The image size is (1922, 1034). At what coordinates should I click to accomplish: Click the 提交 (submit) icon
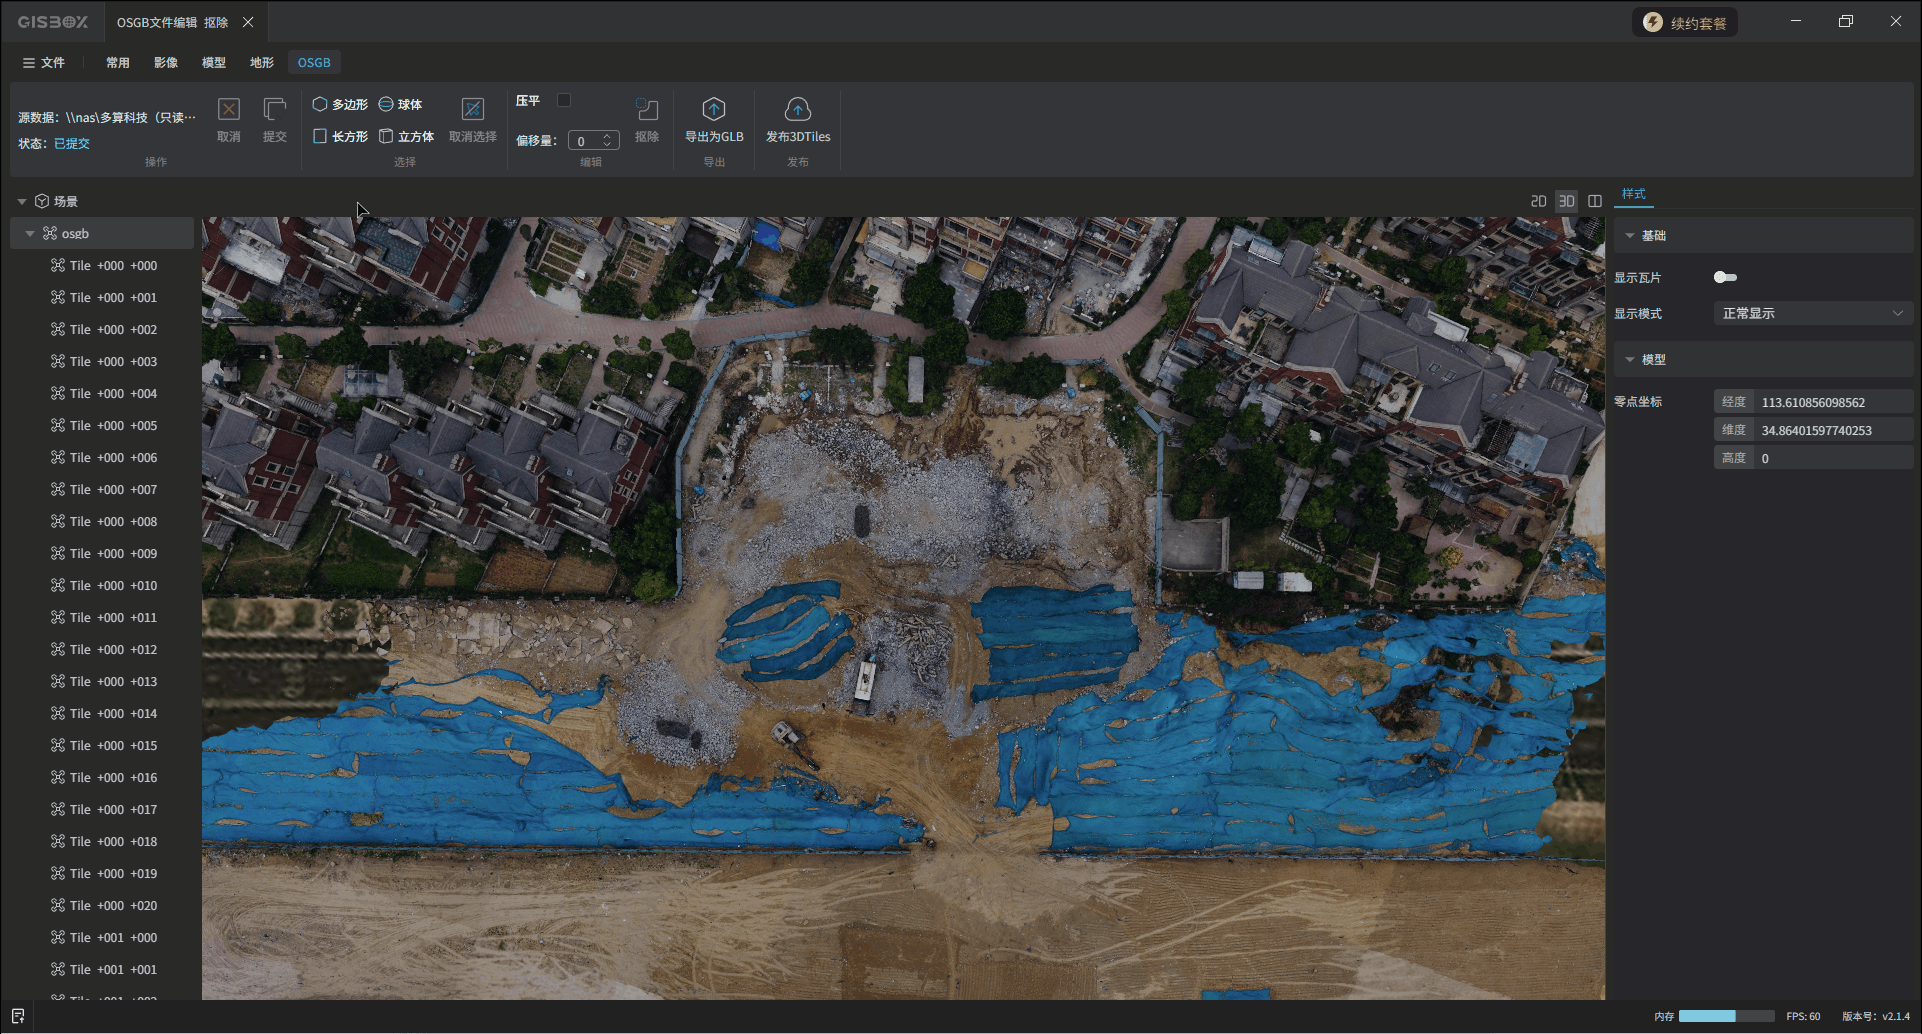(274, 110)
